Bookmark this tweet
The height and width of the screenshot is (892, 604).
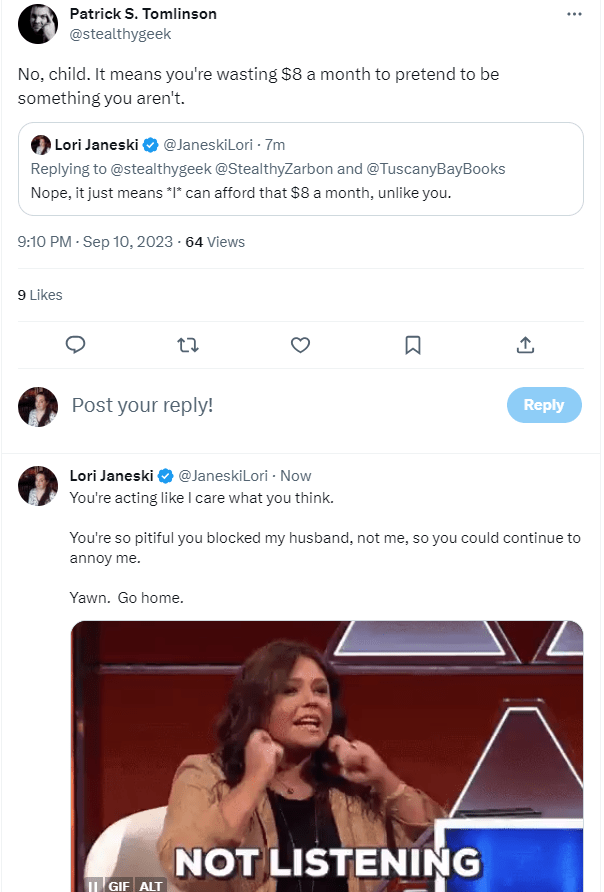point(412,345)
